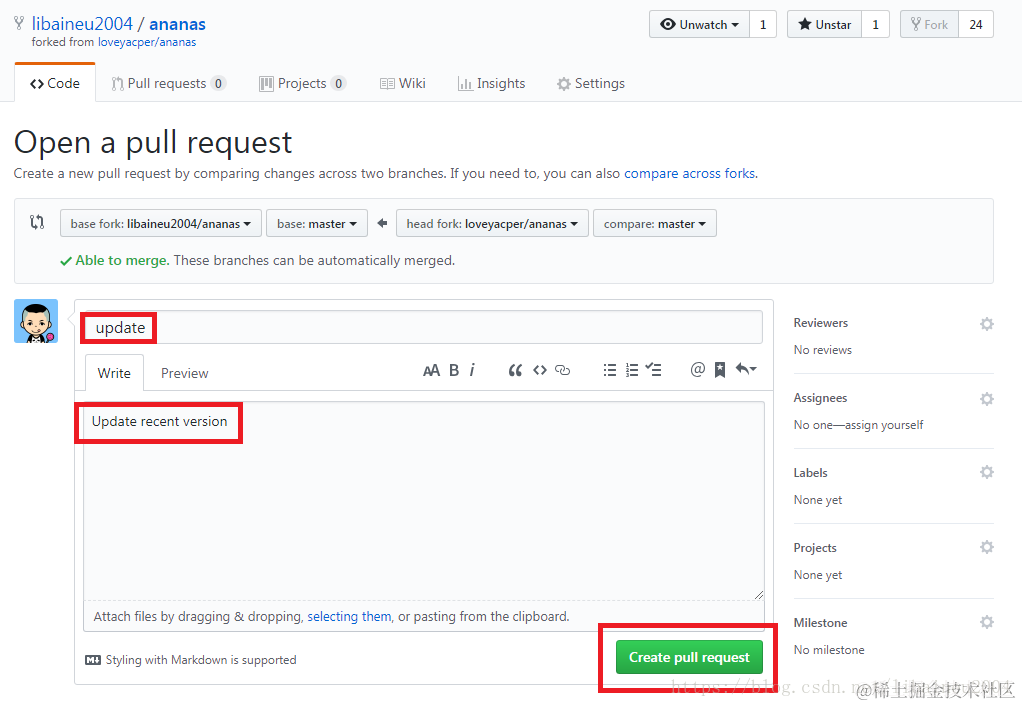The image size is (1022, 707).
Task: Click the header text size icon
Action: [431, 371]
